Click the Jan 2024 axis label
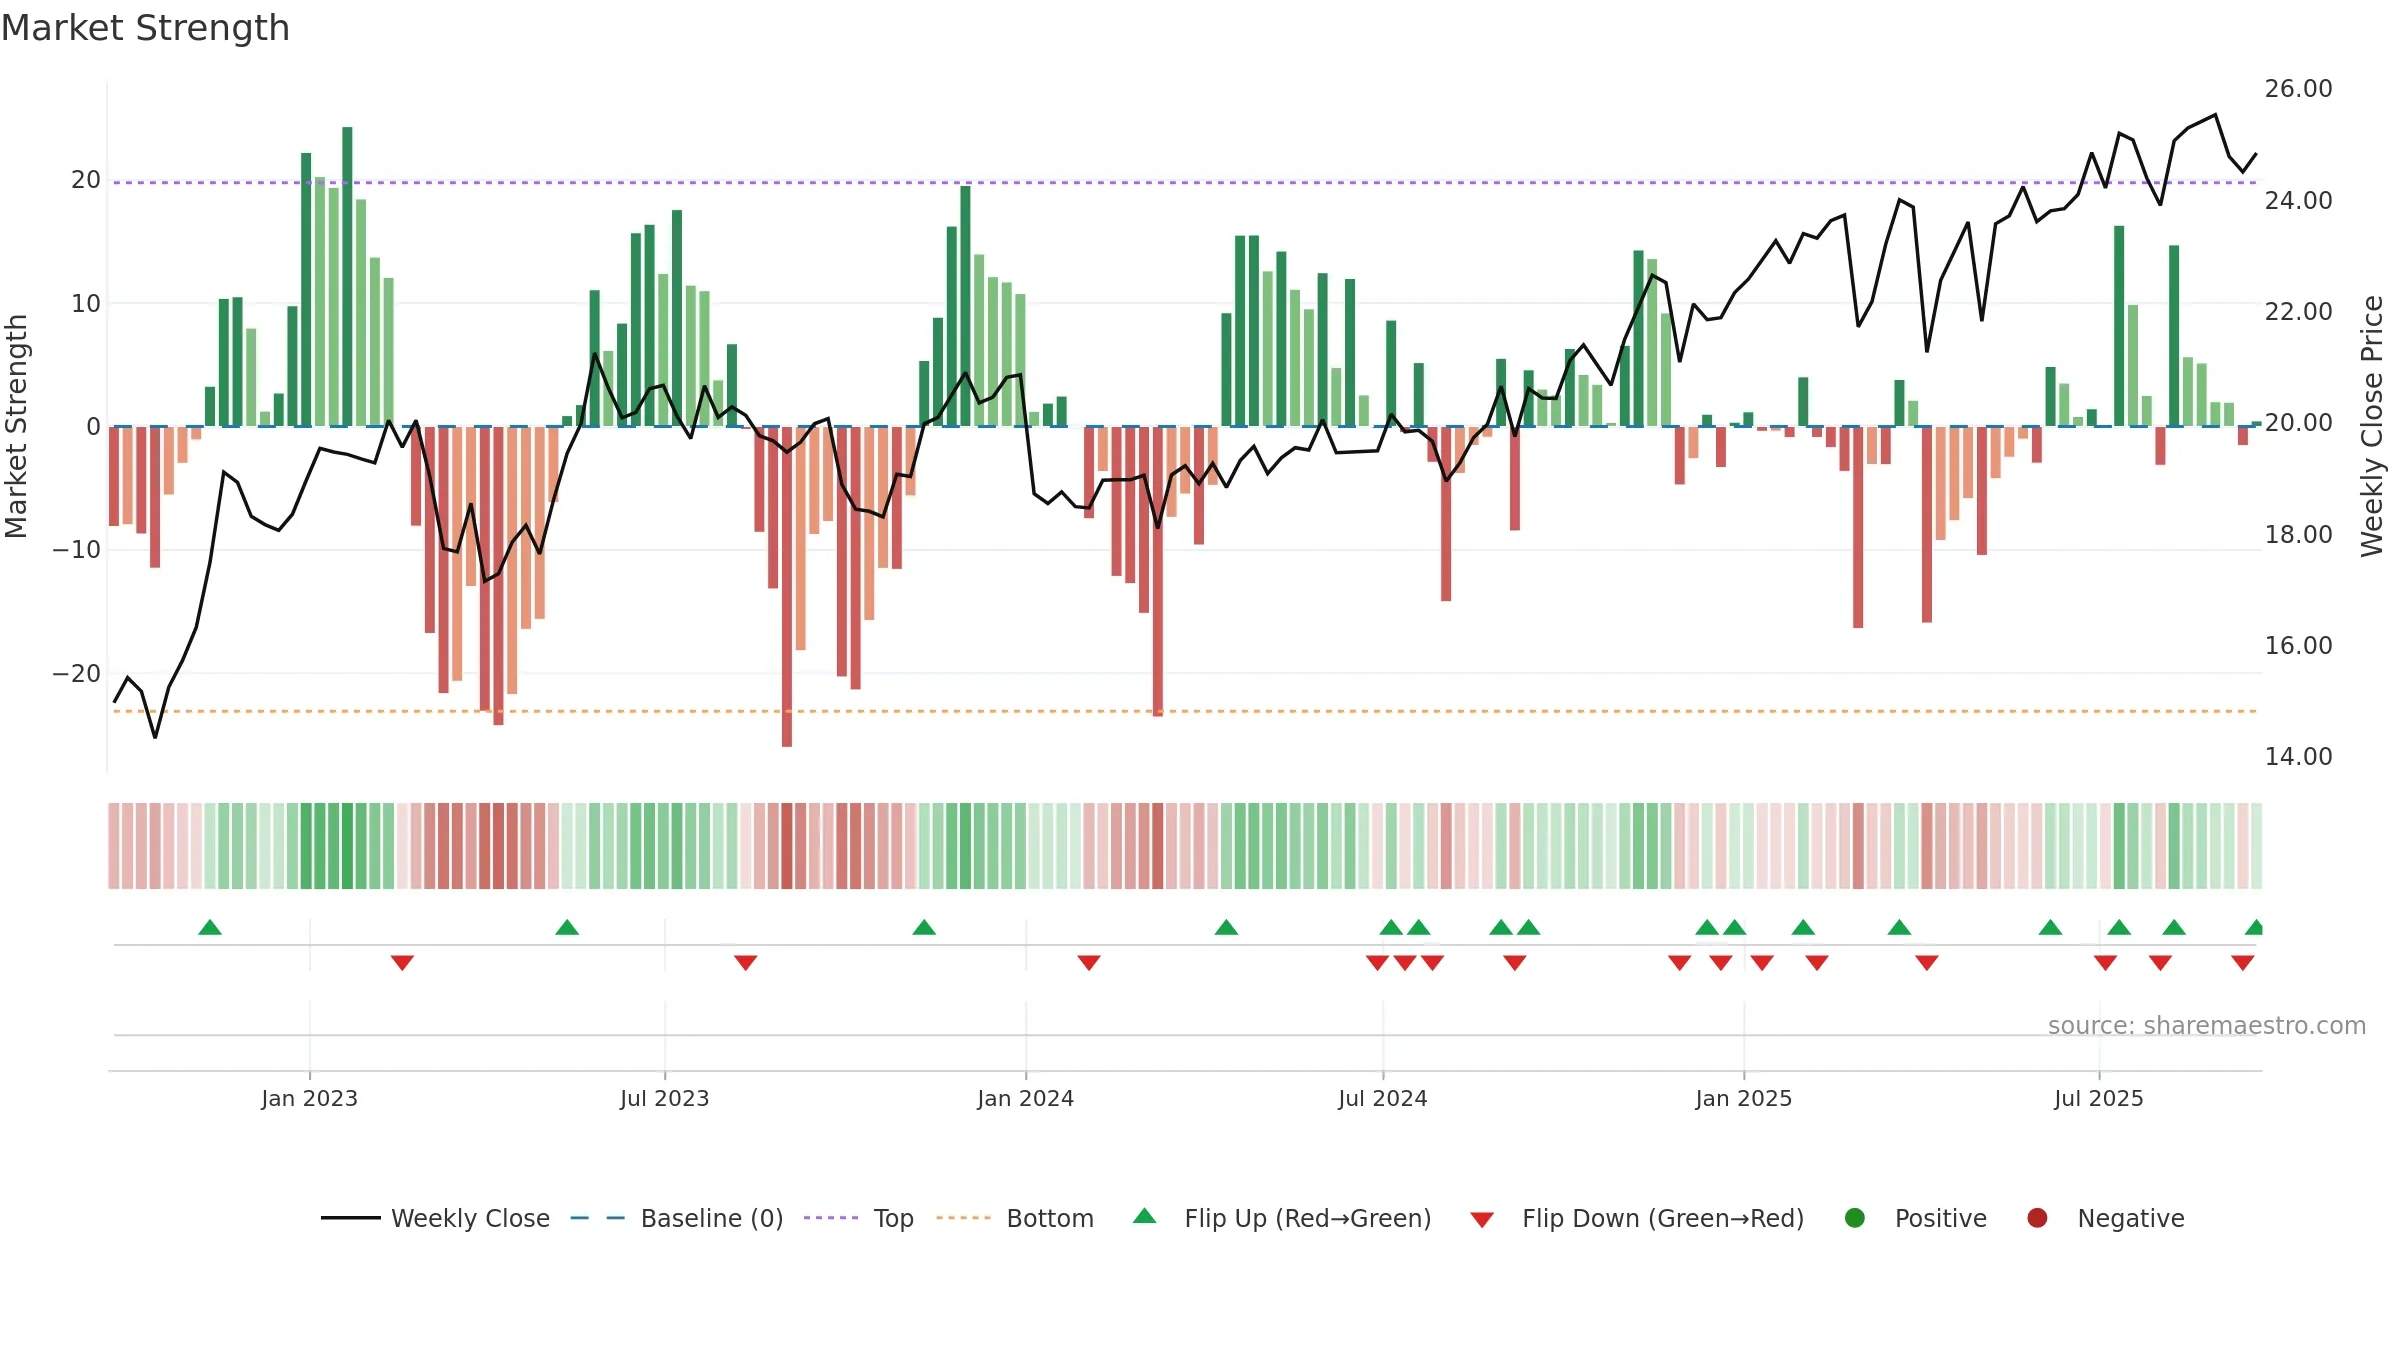The height and width of the screenshot is (1350, 2400). 1025,1098
